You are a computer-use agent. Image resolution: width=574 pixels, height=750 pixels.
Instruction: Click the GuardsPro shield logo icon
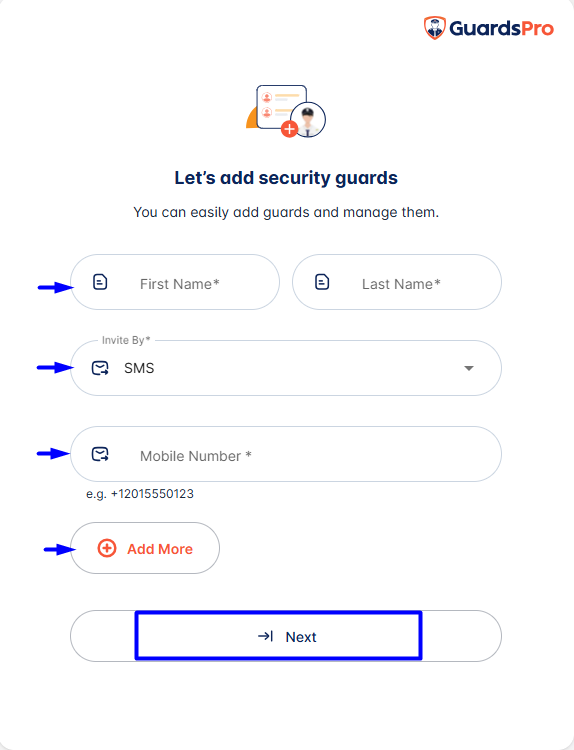[x=434, y=28]
